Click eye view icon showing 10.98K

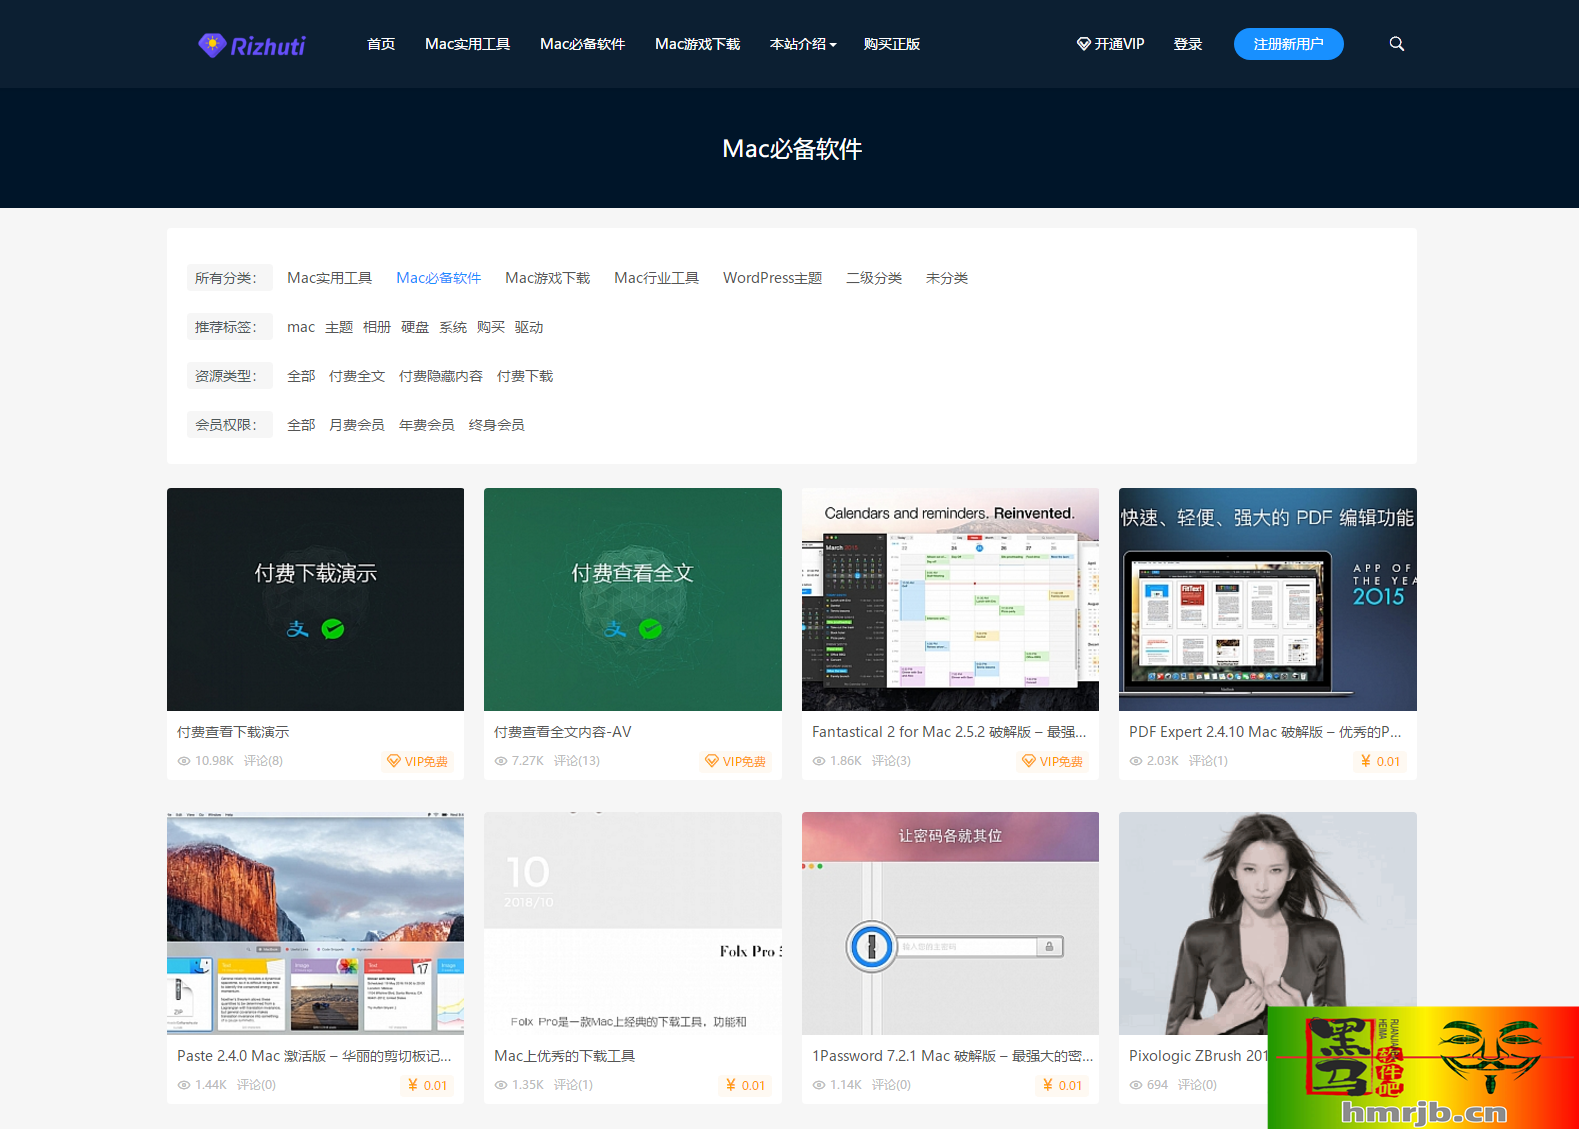click(x=184, y=761)
